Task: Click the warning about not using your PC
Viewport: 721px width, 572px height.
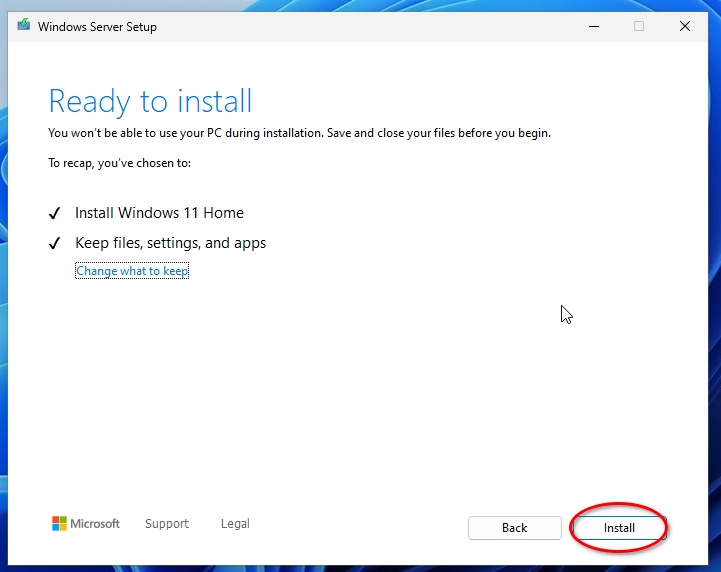Action: (x=299, y=133)
